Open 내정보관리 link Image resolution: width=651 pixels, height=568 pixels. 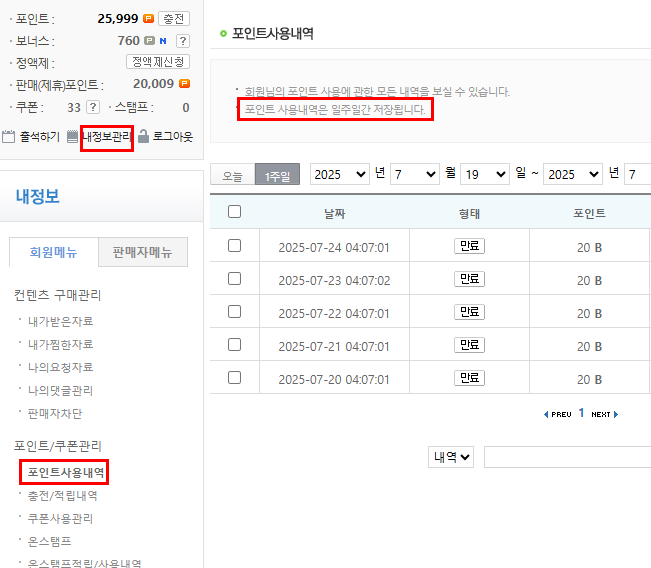107,137
